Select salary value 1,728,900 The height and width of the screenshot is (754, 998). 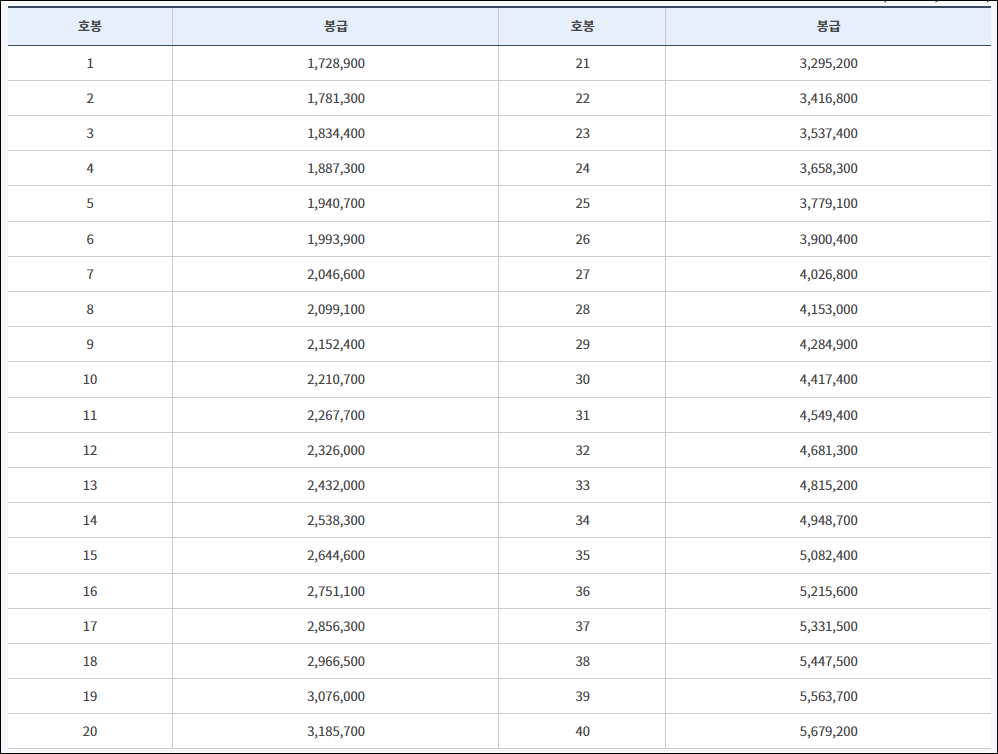335,64
